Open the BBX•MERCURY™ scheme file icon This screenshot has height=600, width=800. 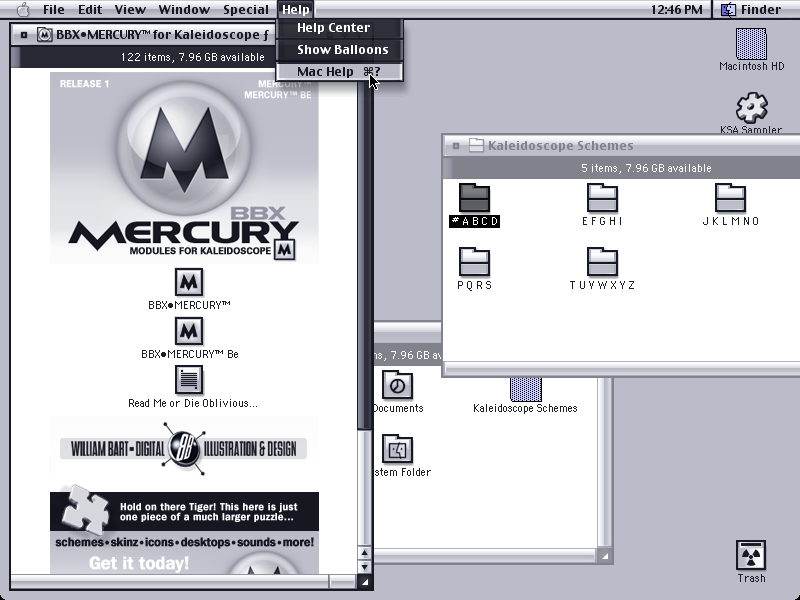(x=189, y=282)
